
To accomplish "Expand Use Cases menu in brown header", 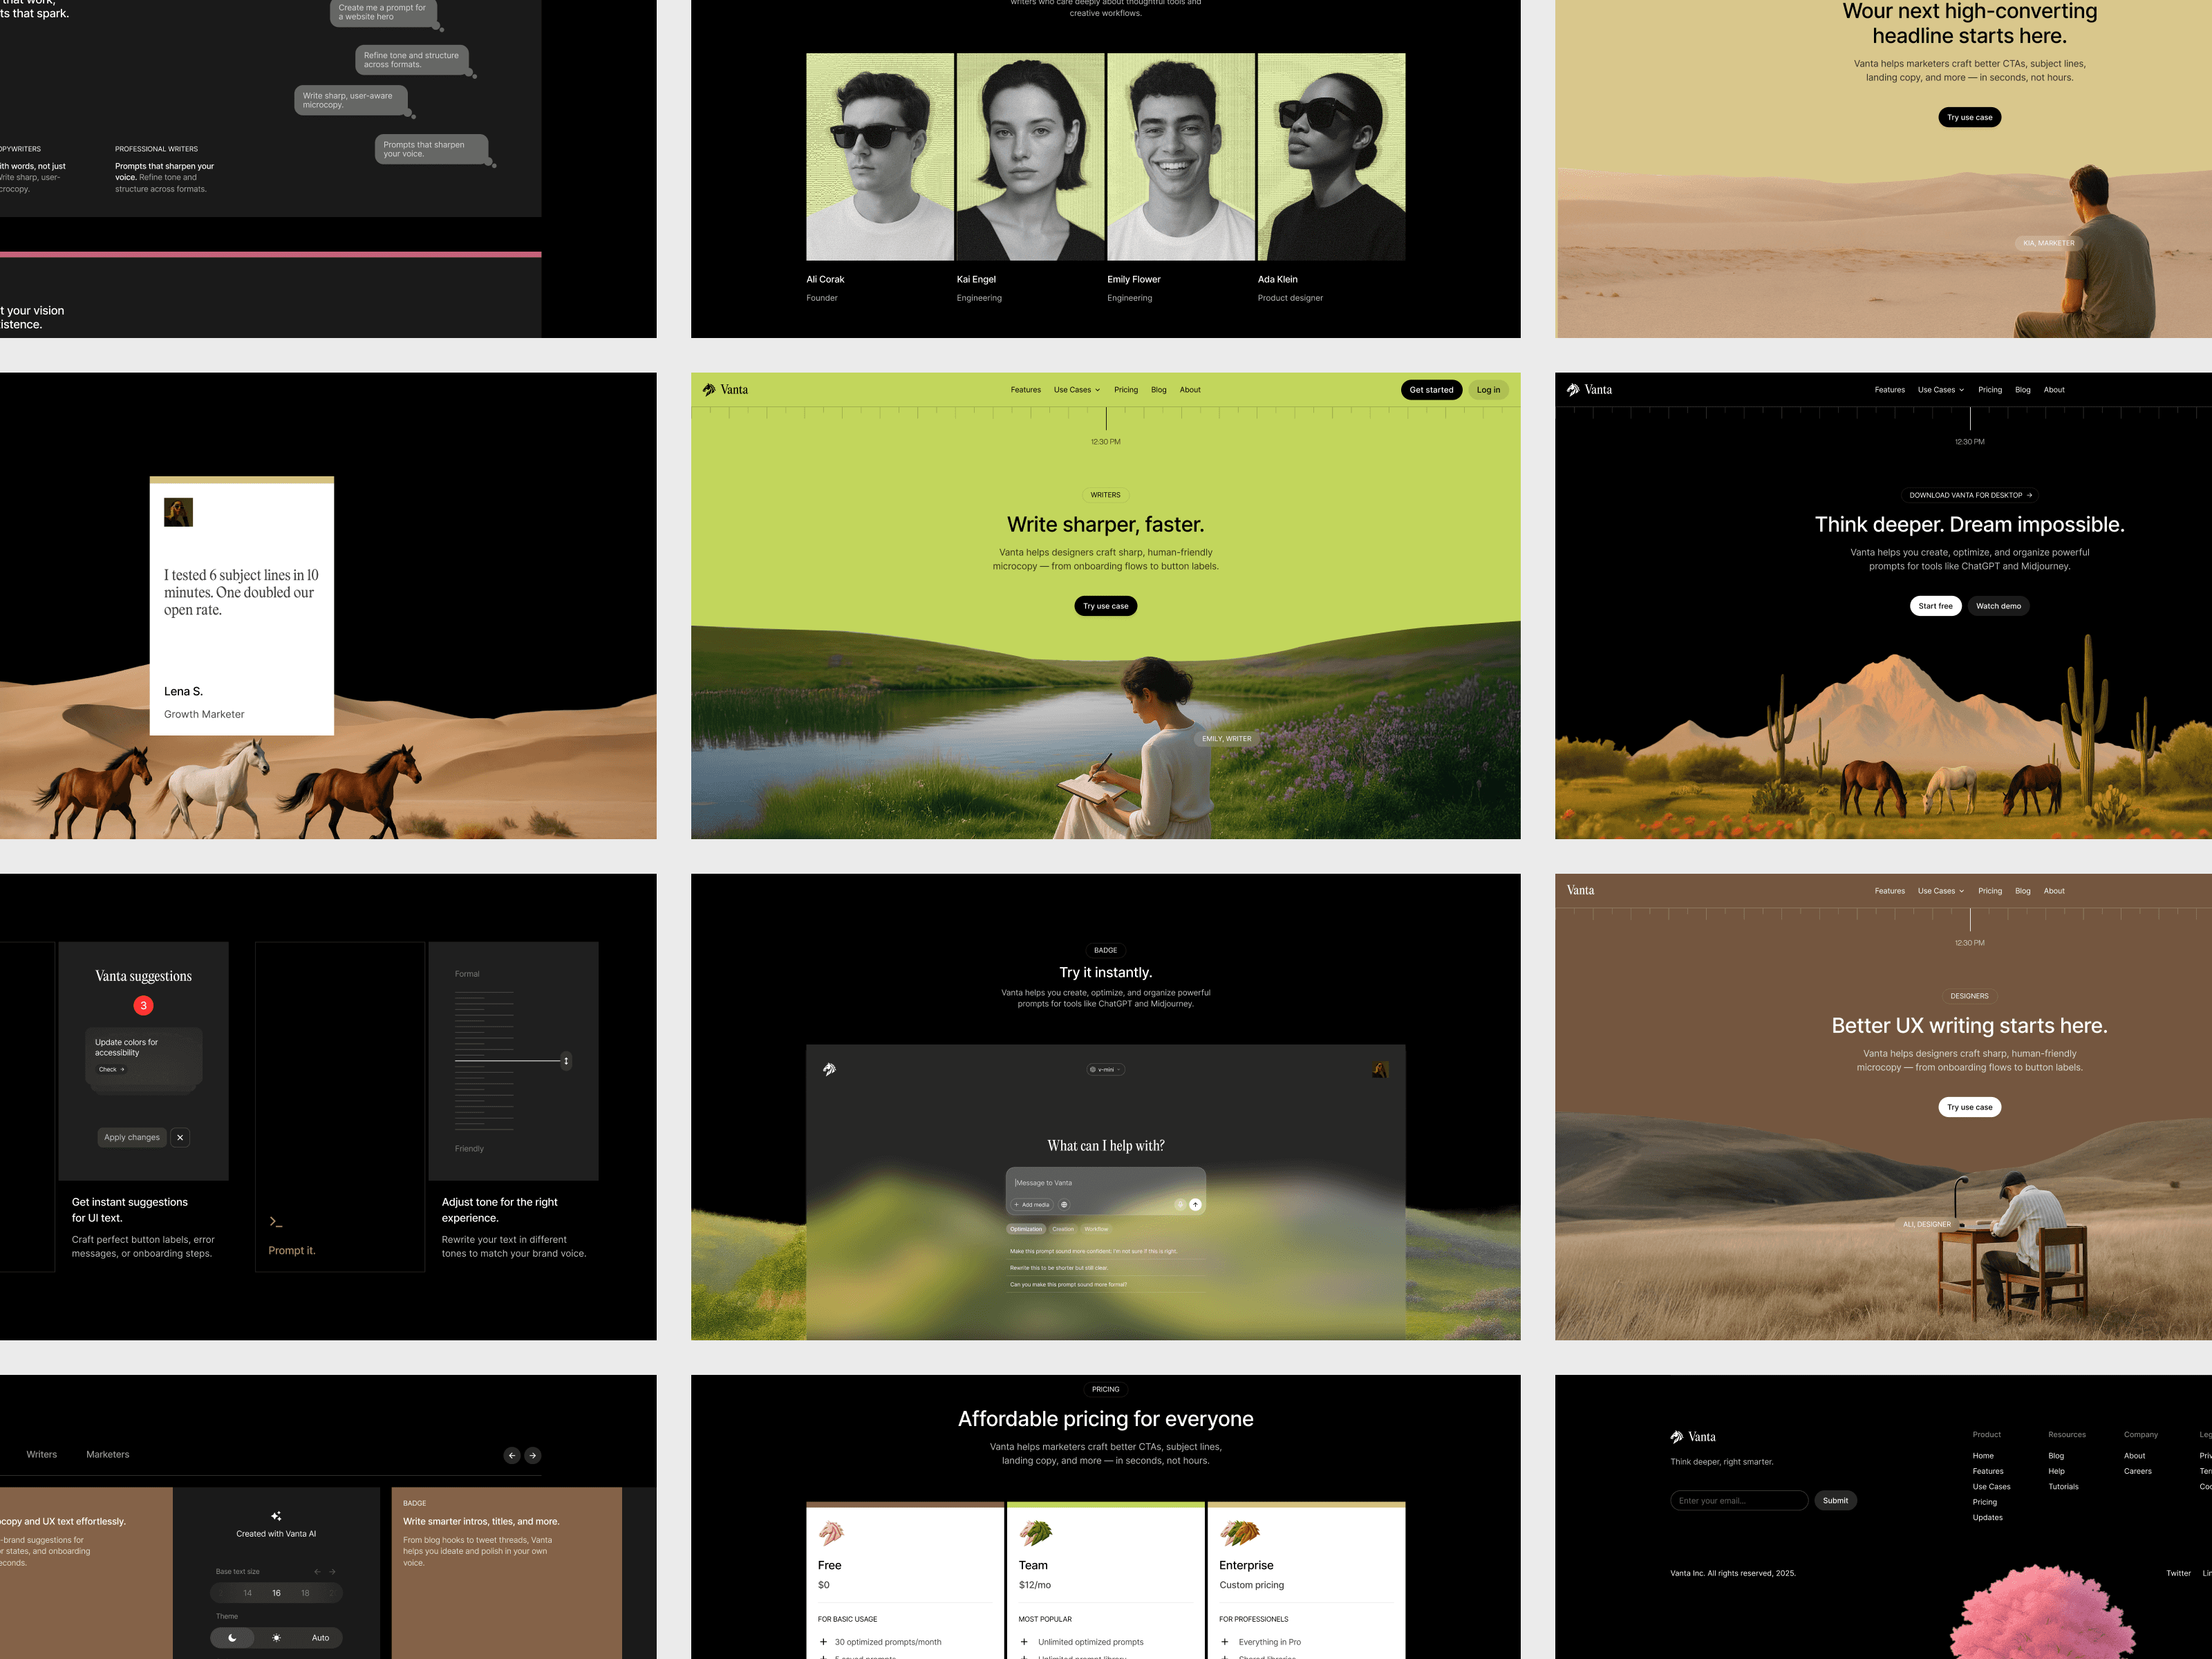I will coord(1940,891).
